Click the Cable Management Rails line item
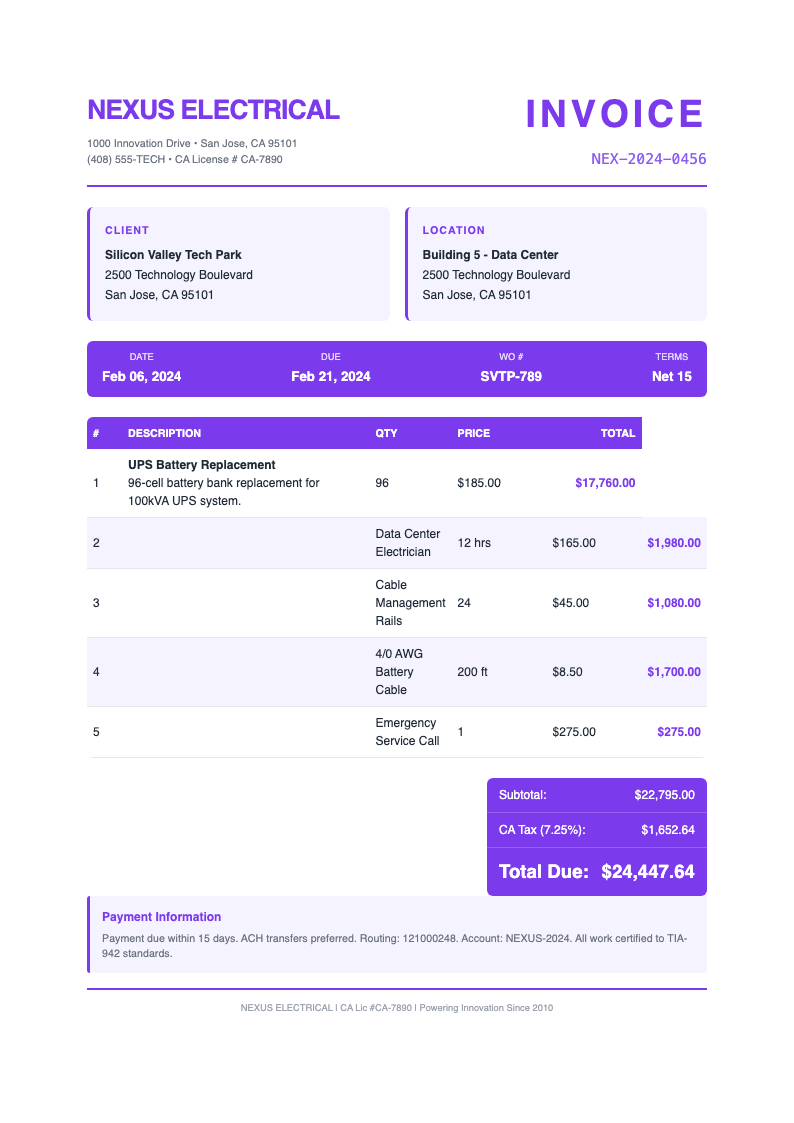The height and width of the screenshot is (1123, 794). [410, 603]
